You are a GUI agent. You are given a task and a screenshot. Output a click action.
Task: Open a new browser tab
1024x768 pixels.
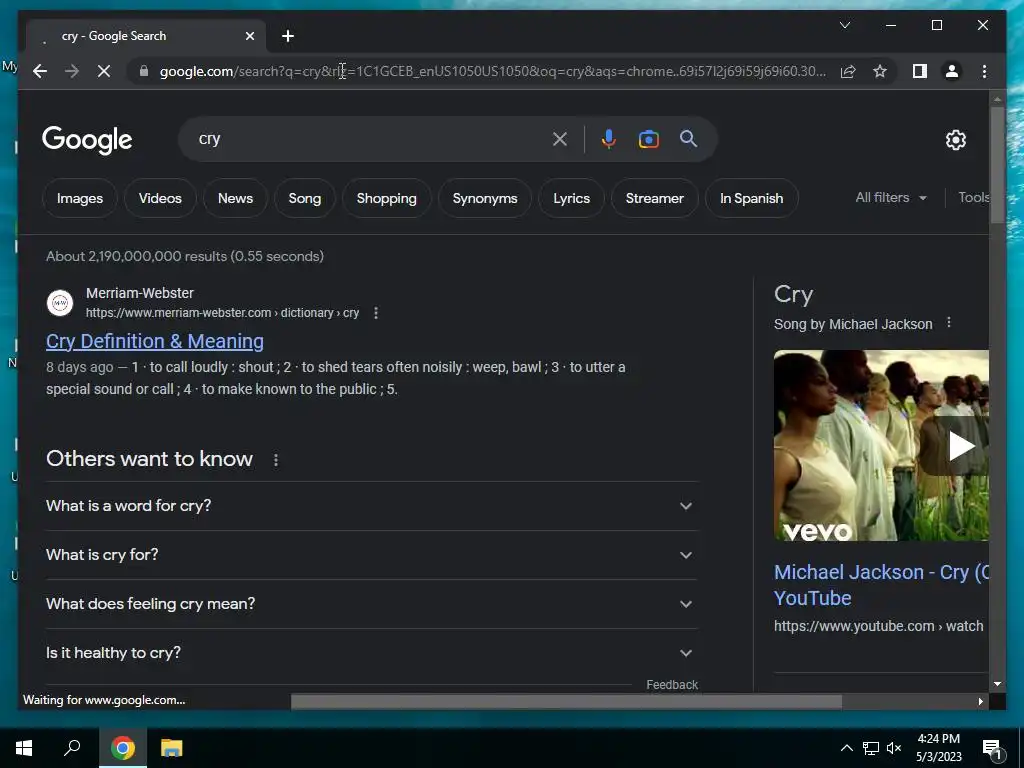[x=288, y=36]
